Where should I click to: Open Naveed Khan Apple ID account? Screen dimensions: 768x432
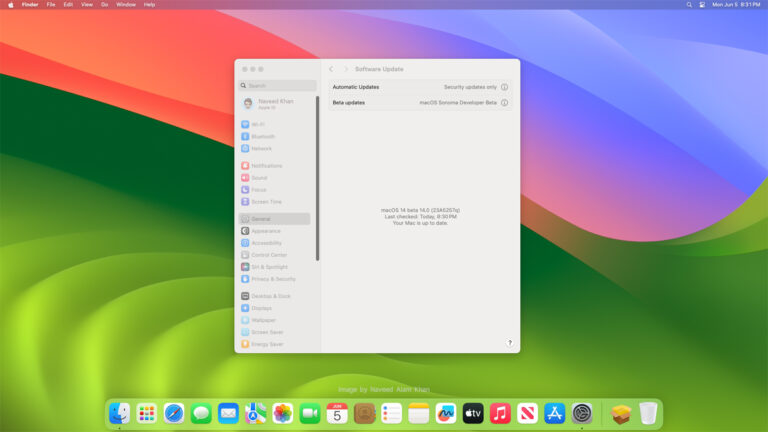[268, 104]
